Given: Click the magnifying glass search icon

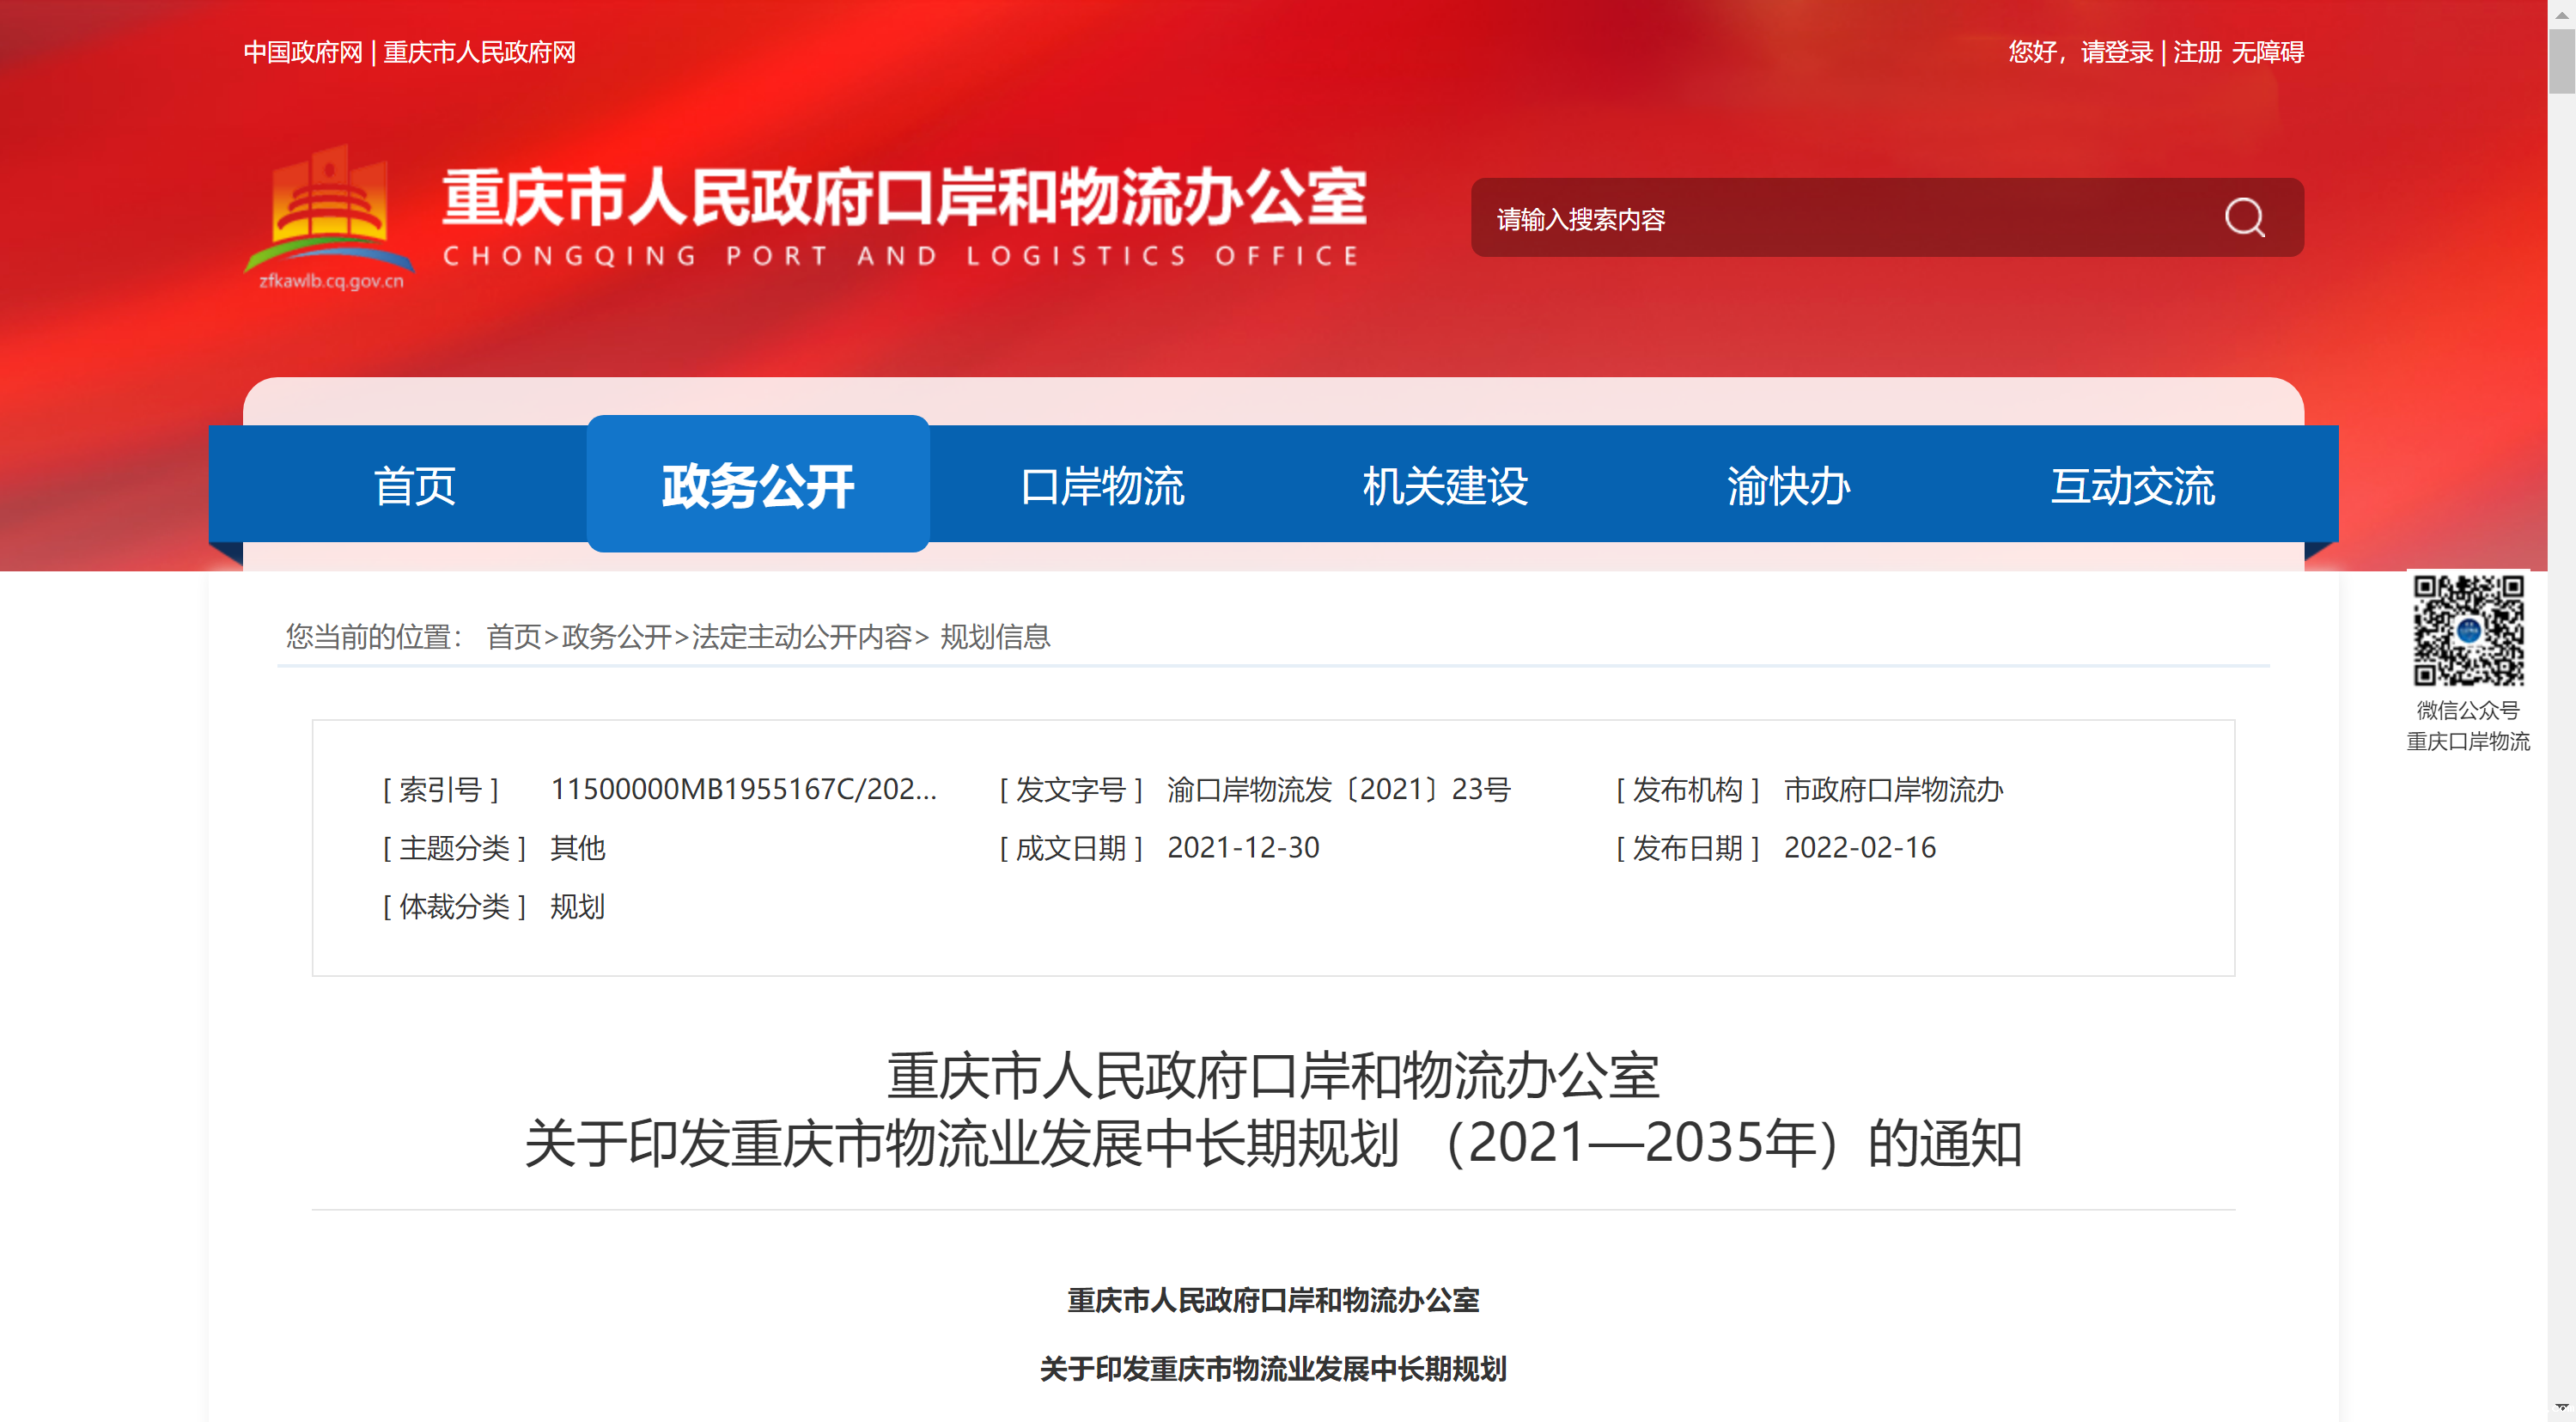Looking at the screenshot, I should [x=2244, y=217].
